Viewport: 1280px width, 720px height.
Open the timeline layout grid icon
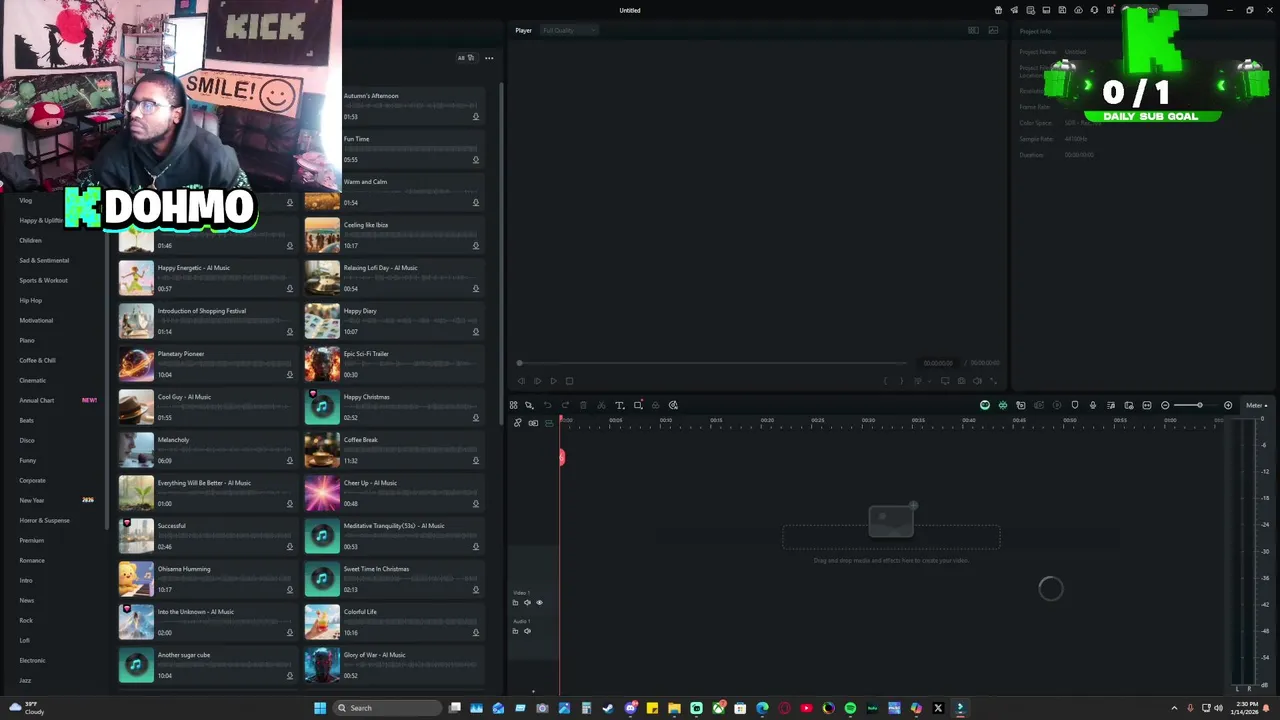(513, 405)
